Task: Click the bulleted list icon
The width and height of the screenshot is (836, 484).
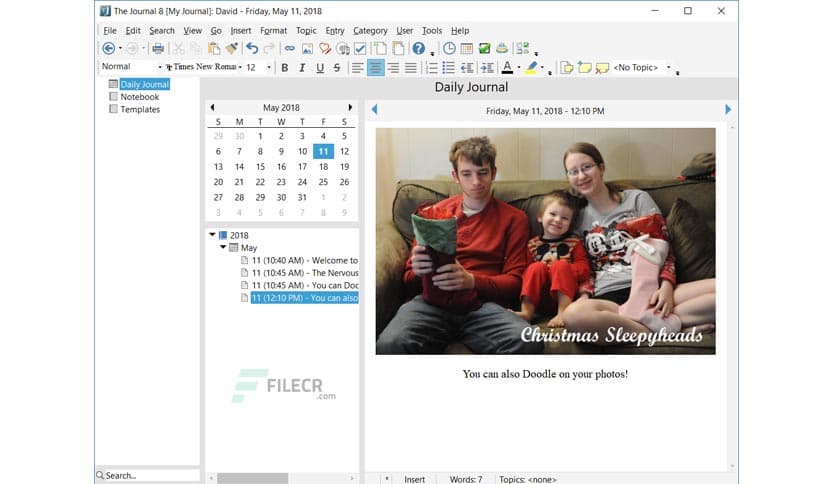Action: tap(448, 68)
